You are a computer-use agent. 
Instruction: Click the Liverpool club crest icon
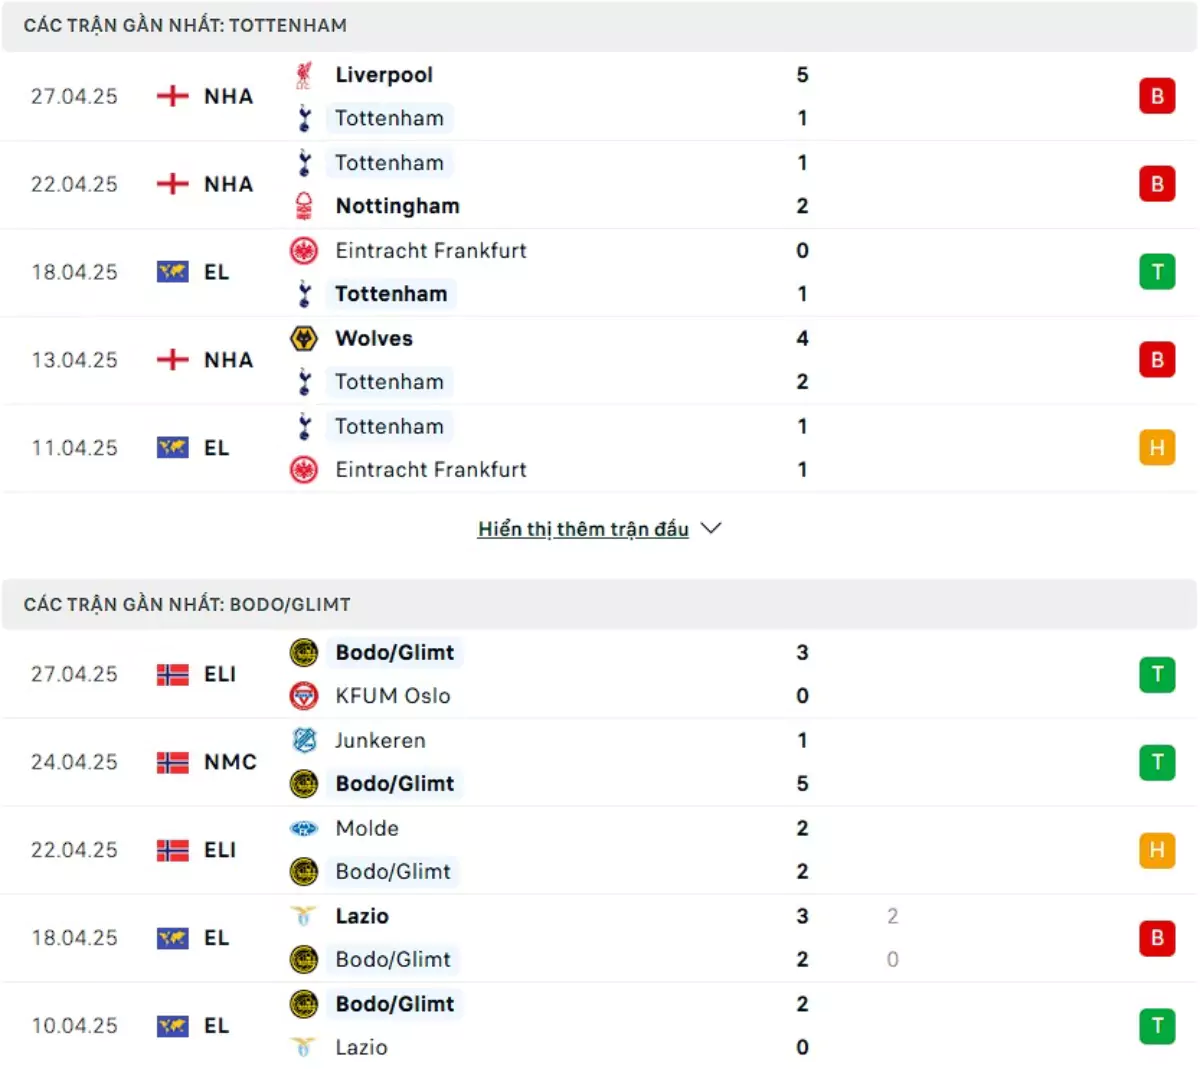[304, 75]
